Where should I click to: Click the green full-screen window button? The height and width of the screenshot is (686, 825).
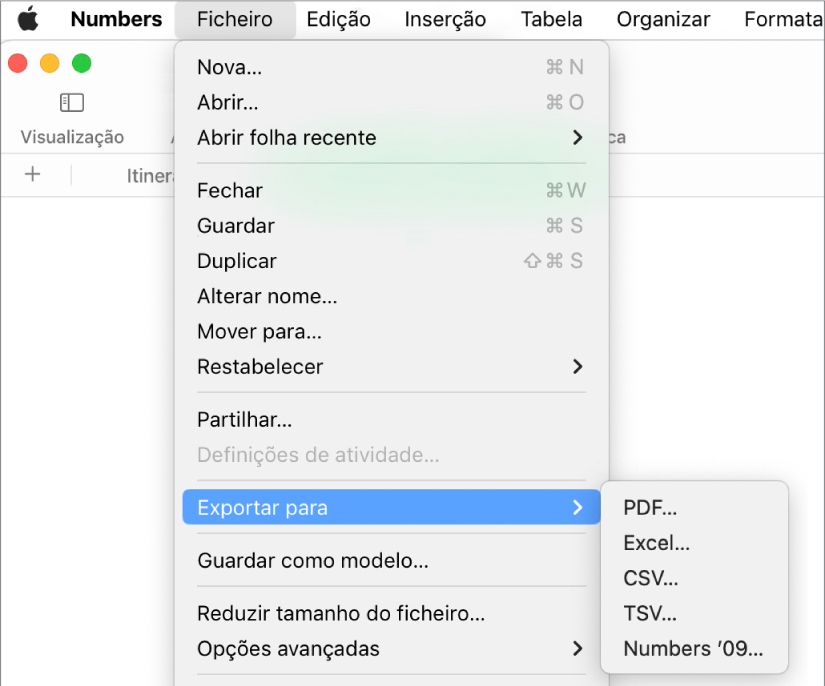pos(82,63)
